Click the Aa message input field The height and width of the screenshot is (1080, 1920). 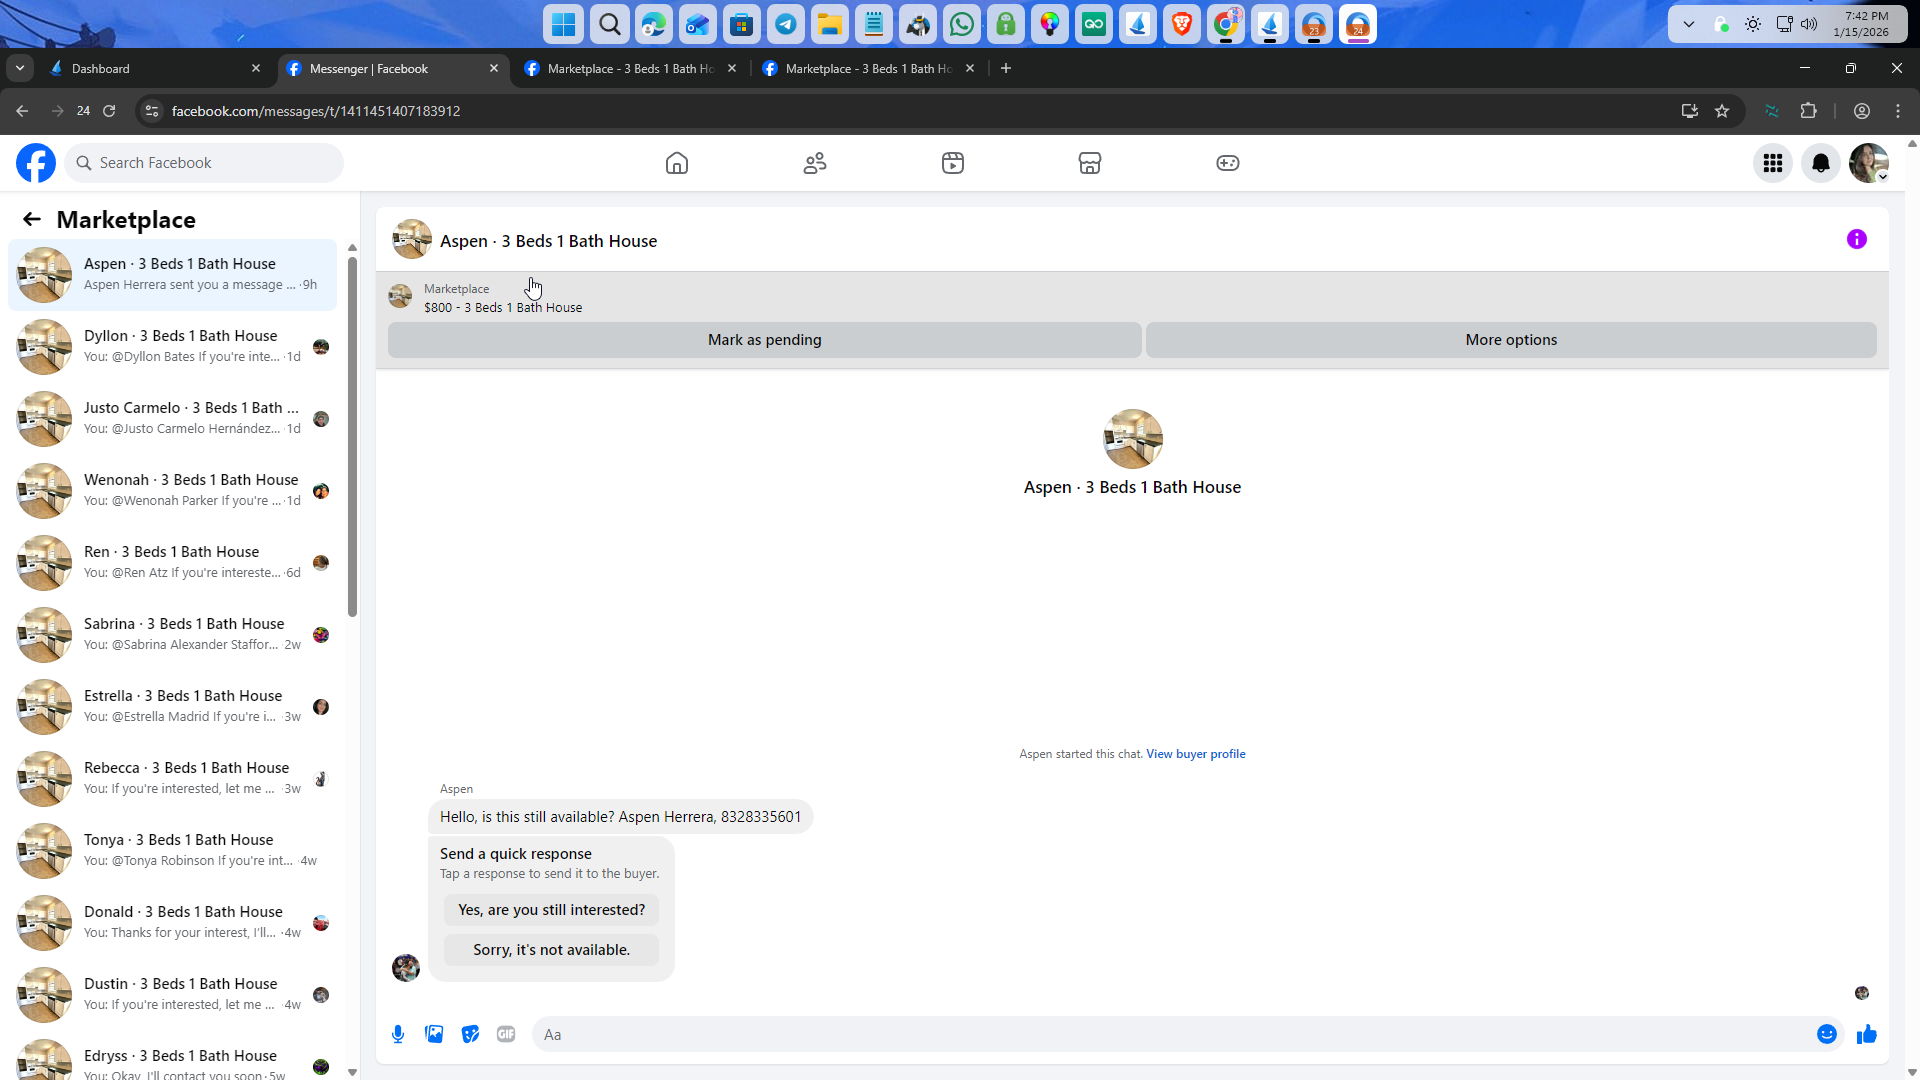tap(1170, 1034)
